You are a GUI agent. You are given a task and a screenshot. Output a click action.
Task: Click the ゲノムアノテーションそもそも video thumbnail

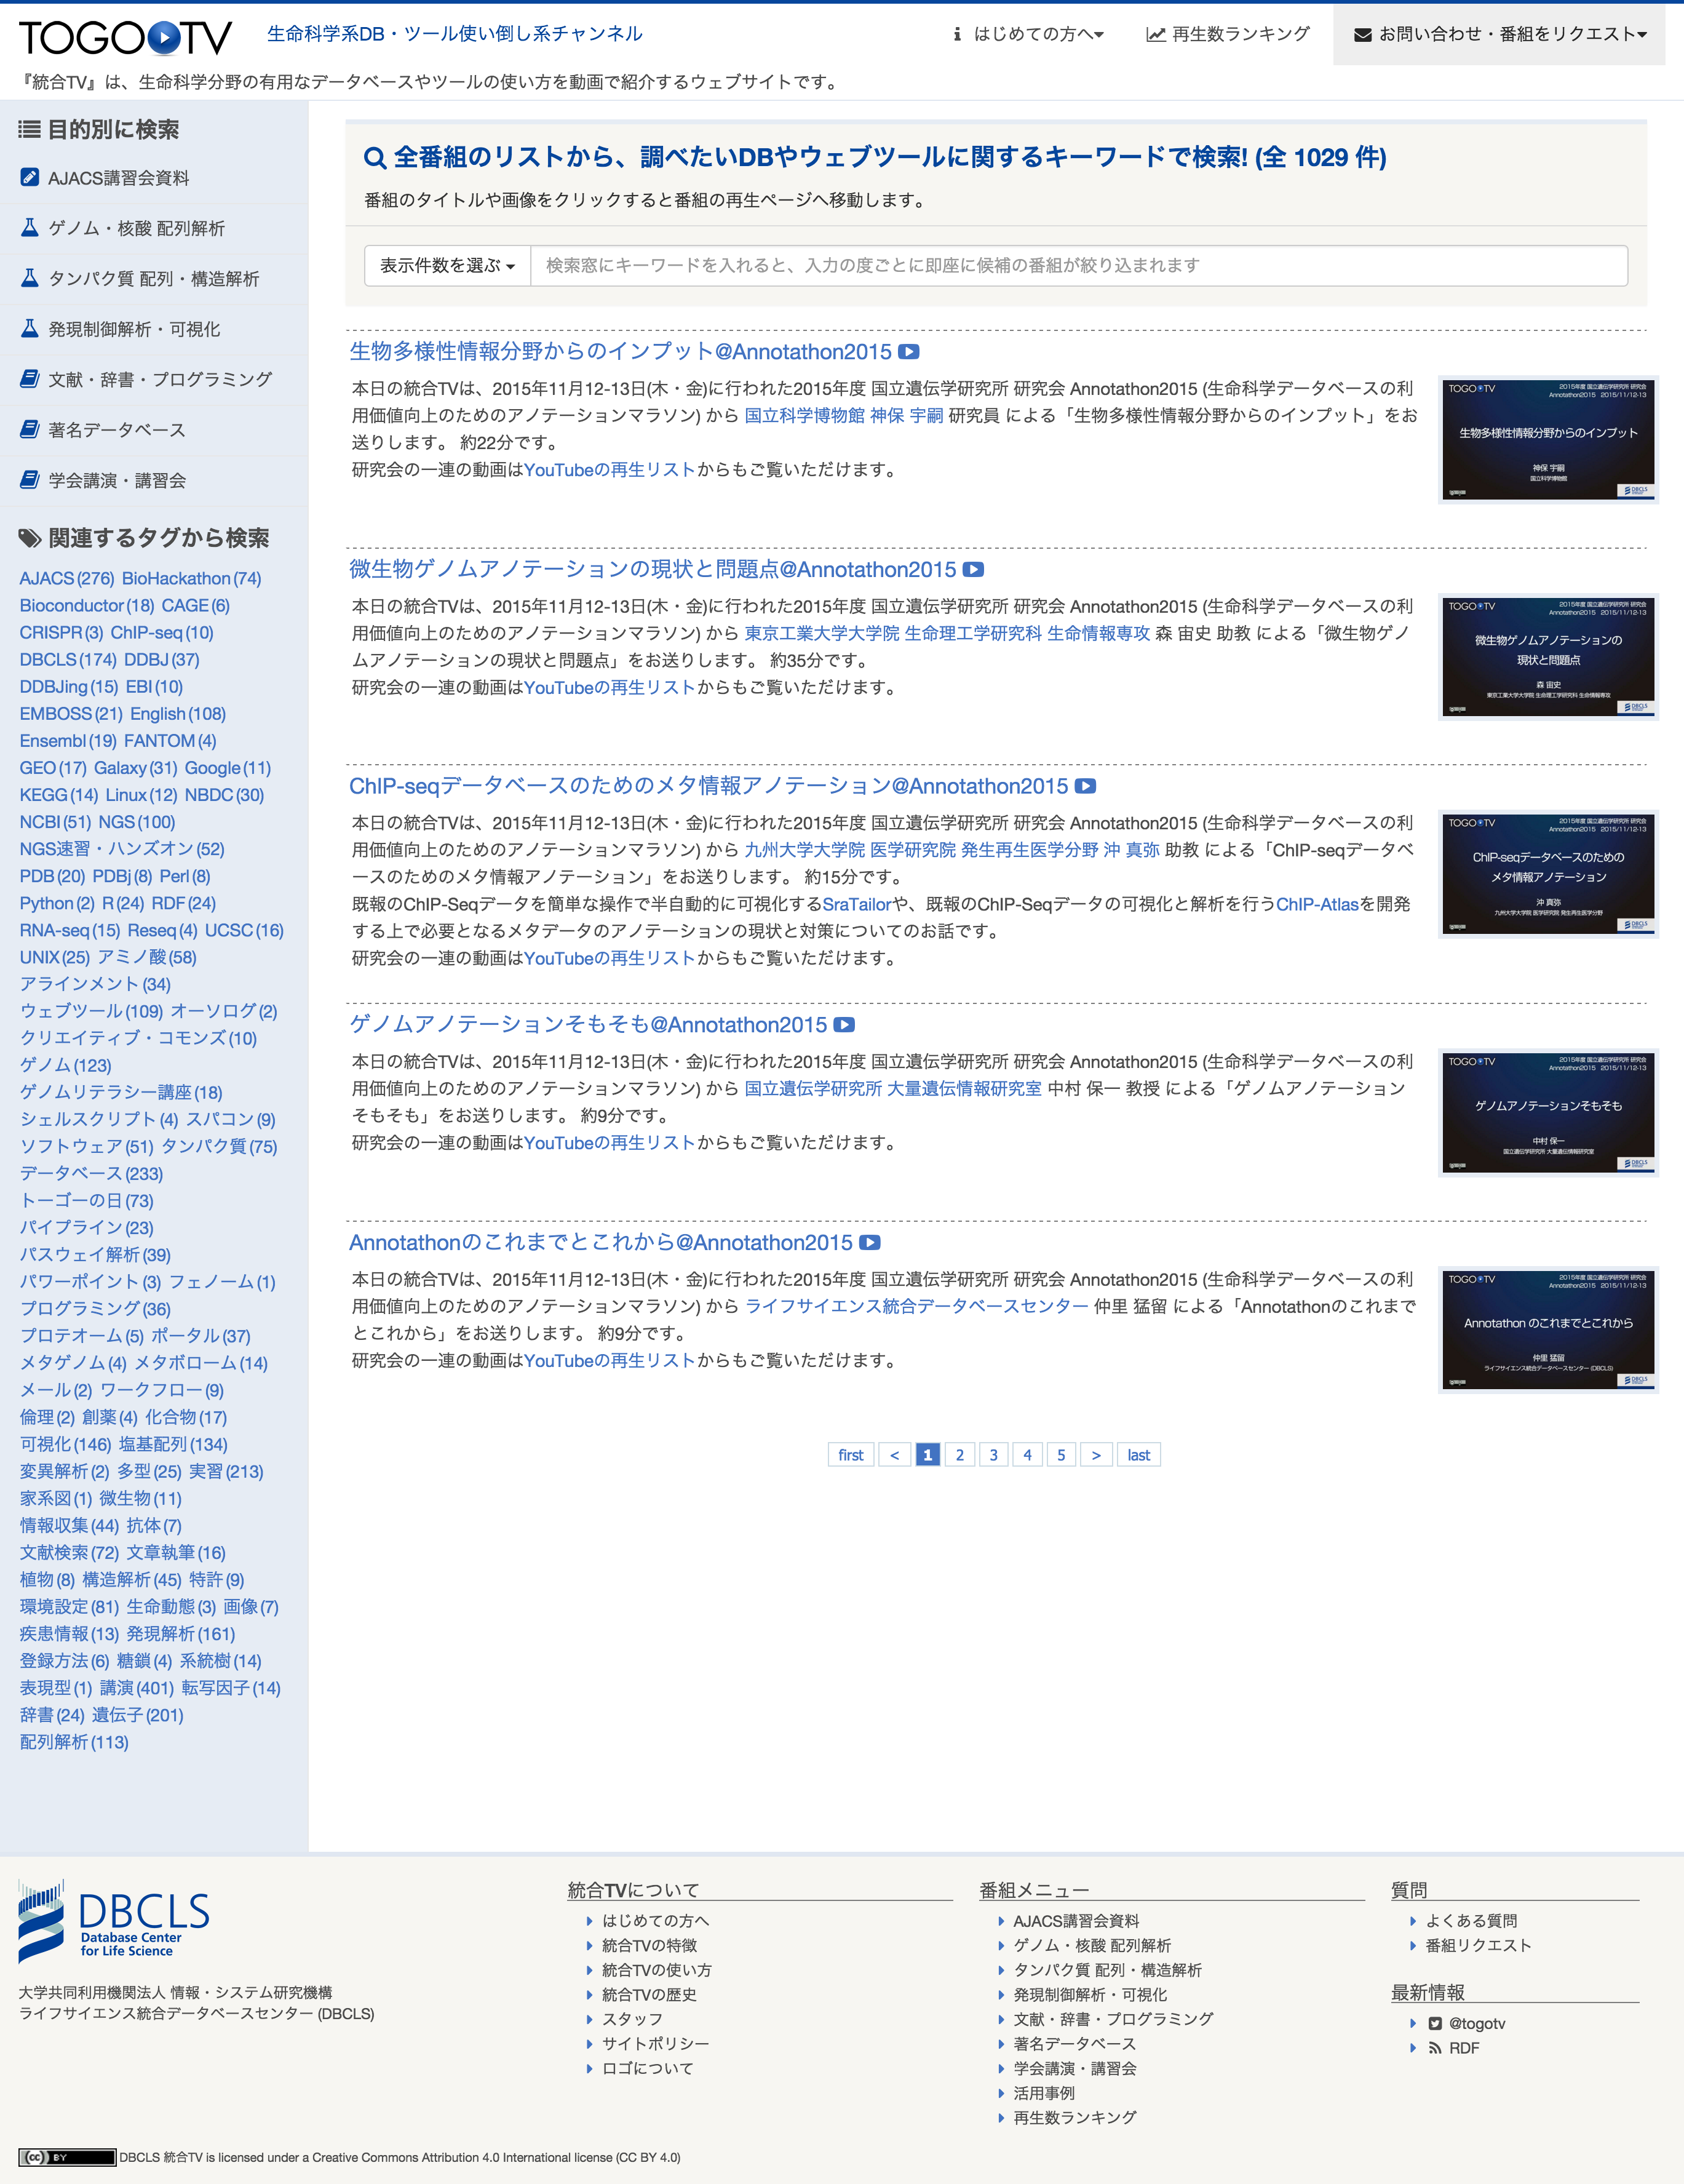point(1547,1113)
